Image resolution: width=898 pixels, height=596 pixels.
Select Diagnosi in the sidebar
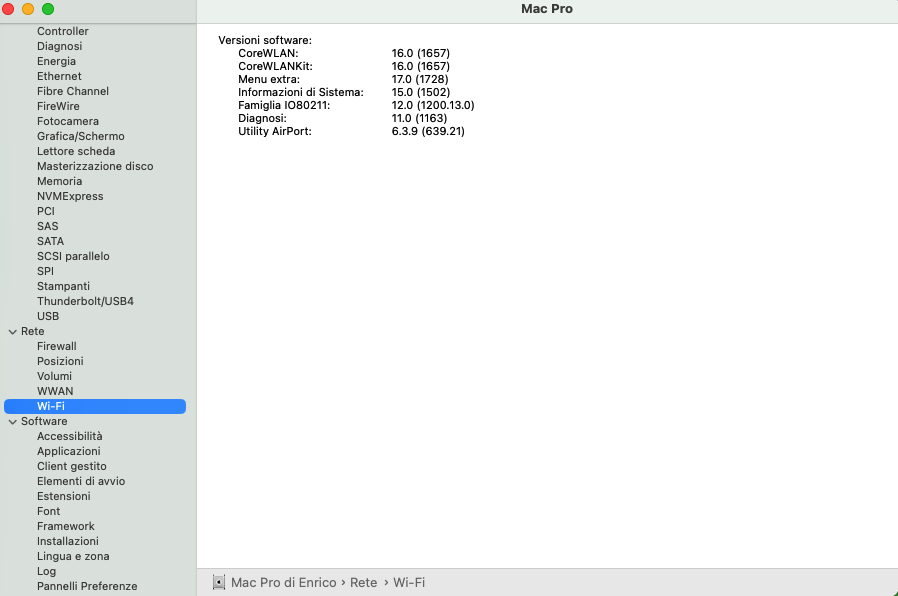[x=60, y=46]
